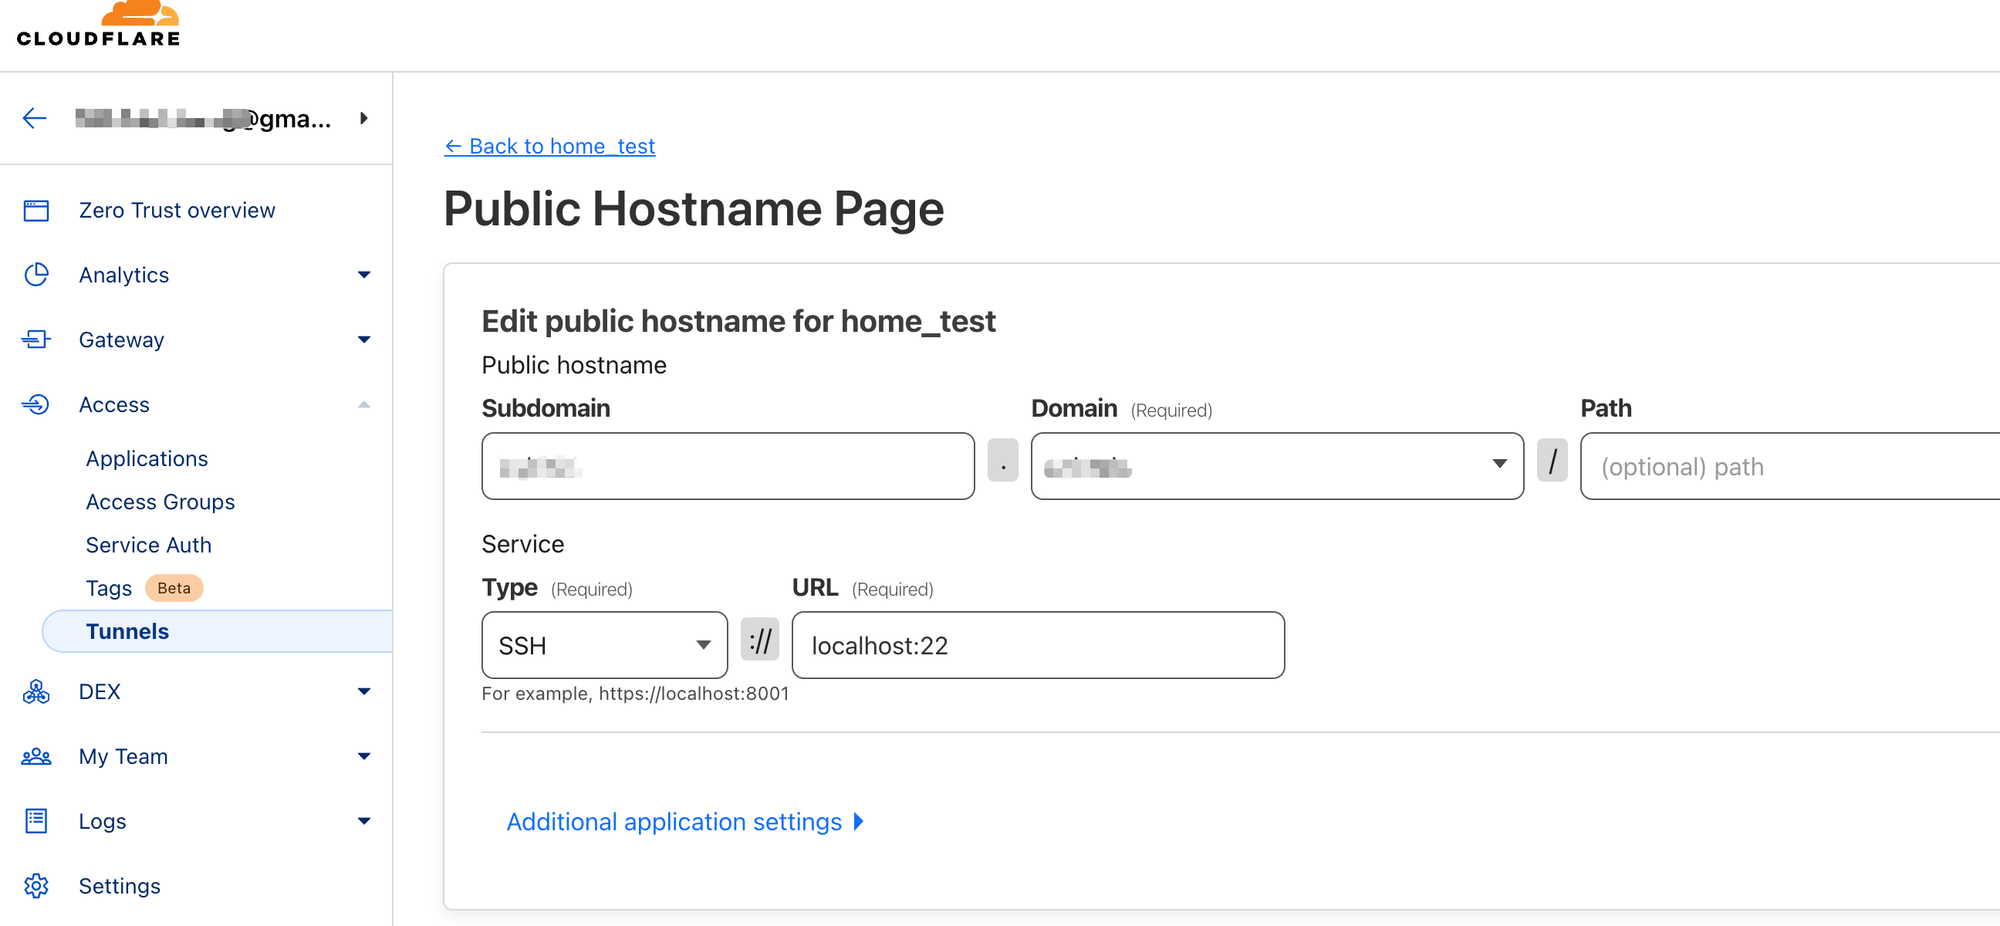Click the Access icon
The image size is (2000, 926).
pos(36,405)
